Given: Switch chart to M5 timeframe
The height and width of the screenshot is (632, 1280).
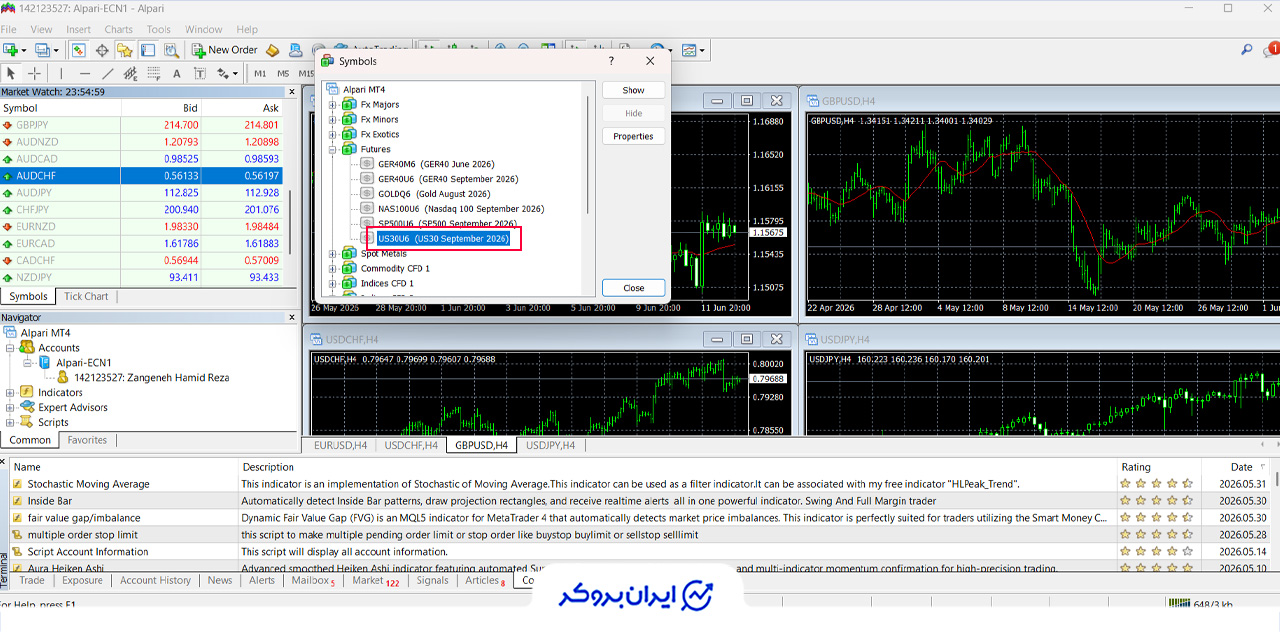Looking at the screenshot, I should (283, 73).
